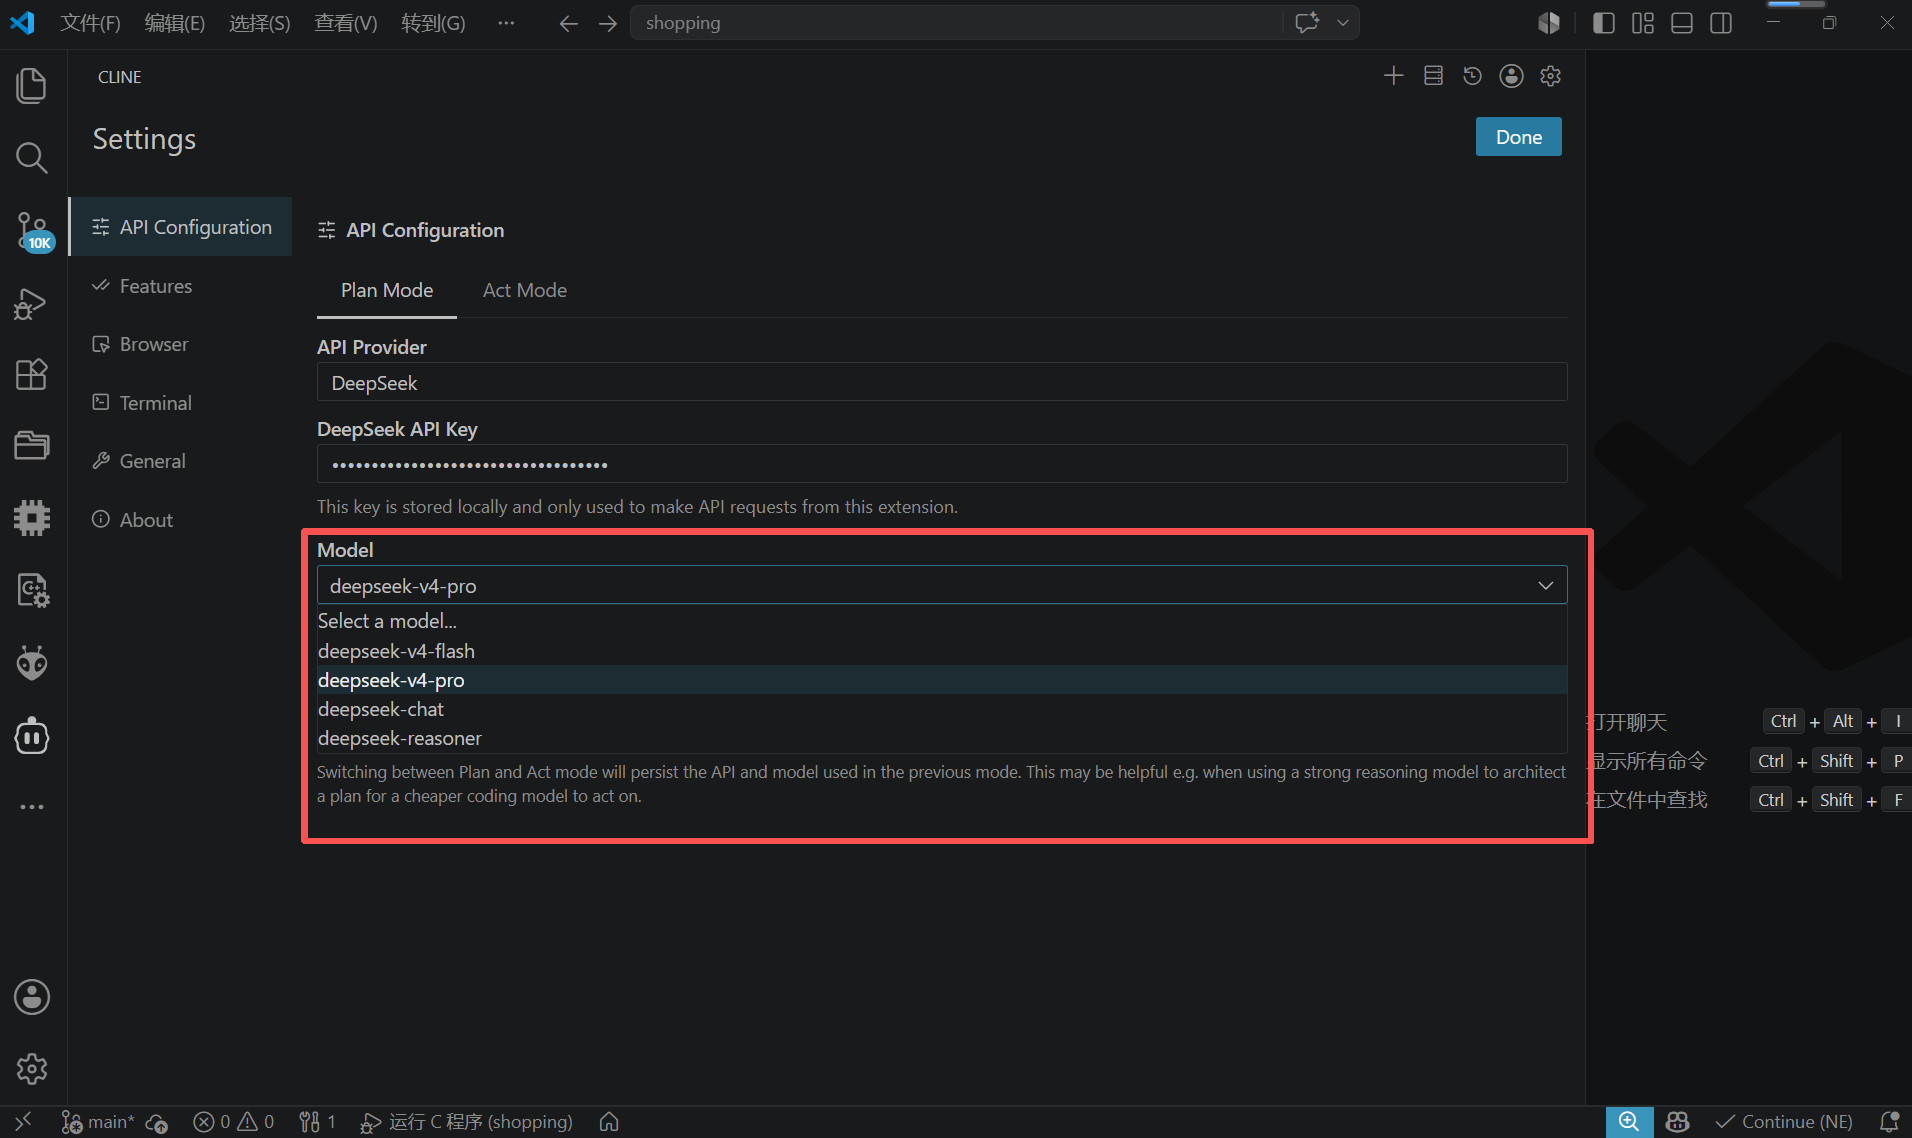Click the forwarded ports indicator showing 1
This screenshot has width=1912, height=1138.
pyautogui.click(x=318, y=1122)
